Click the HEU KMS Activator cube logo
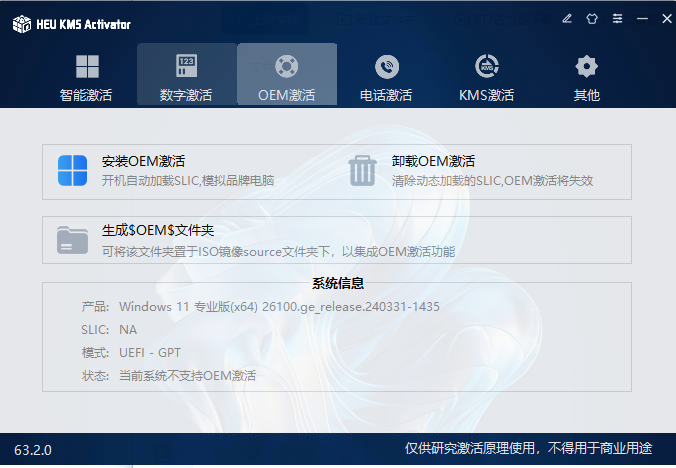 pos(22,24)
